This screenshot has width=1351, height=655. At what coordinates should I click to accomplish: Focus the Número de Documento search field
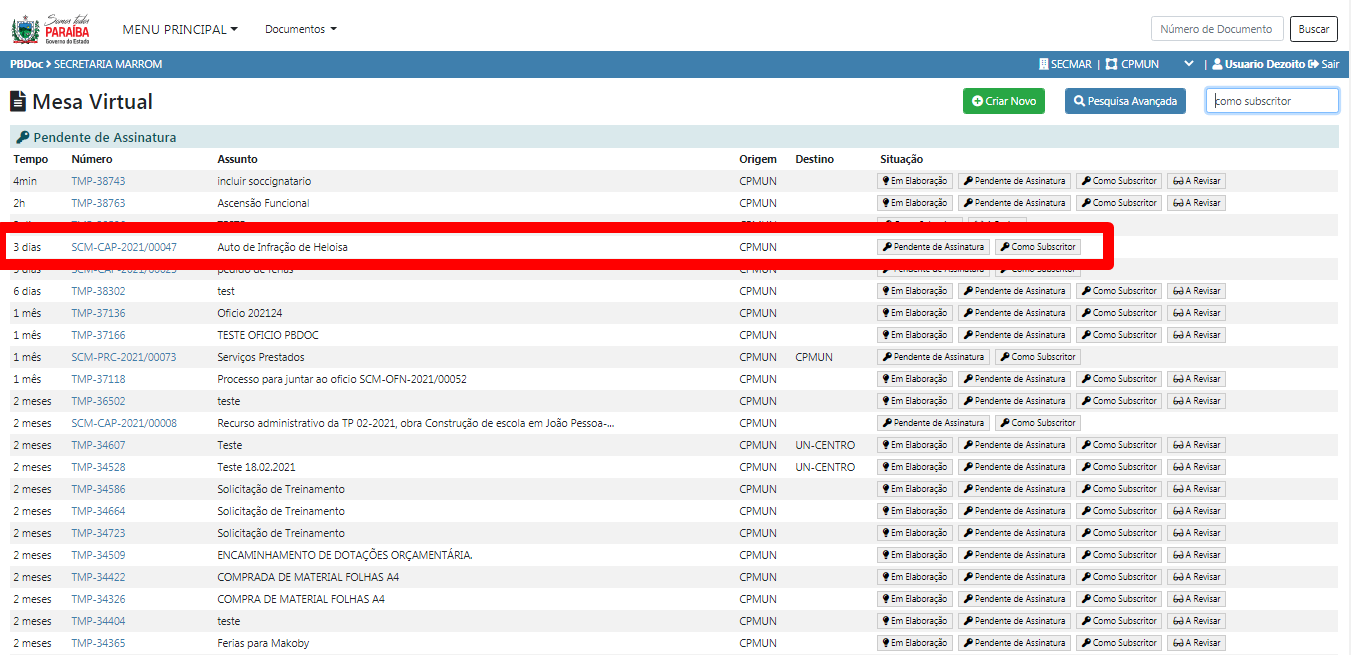point(1216,29)
